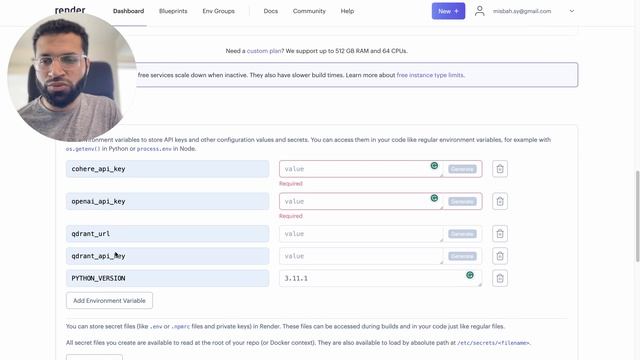Generate a value for qdrant_api_key

[x=462, y=256]
